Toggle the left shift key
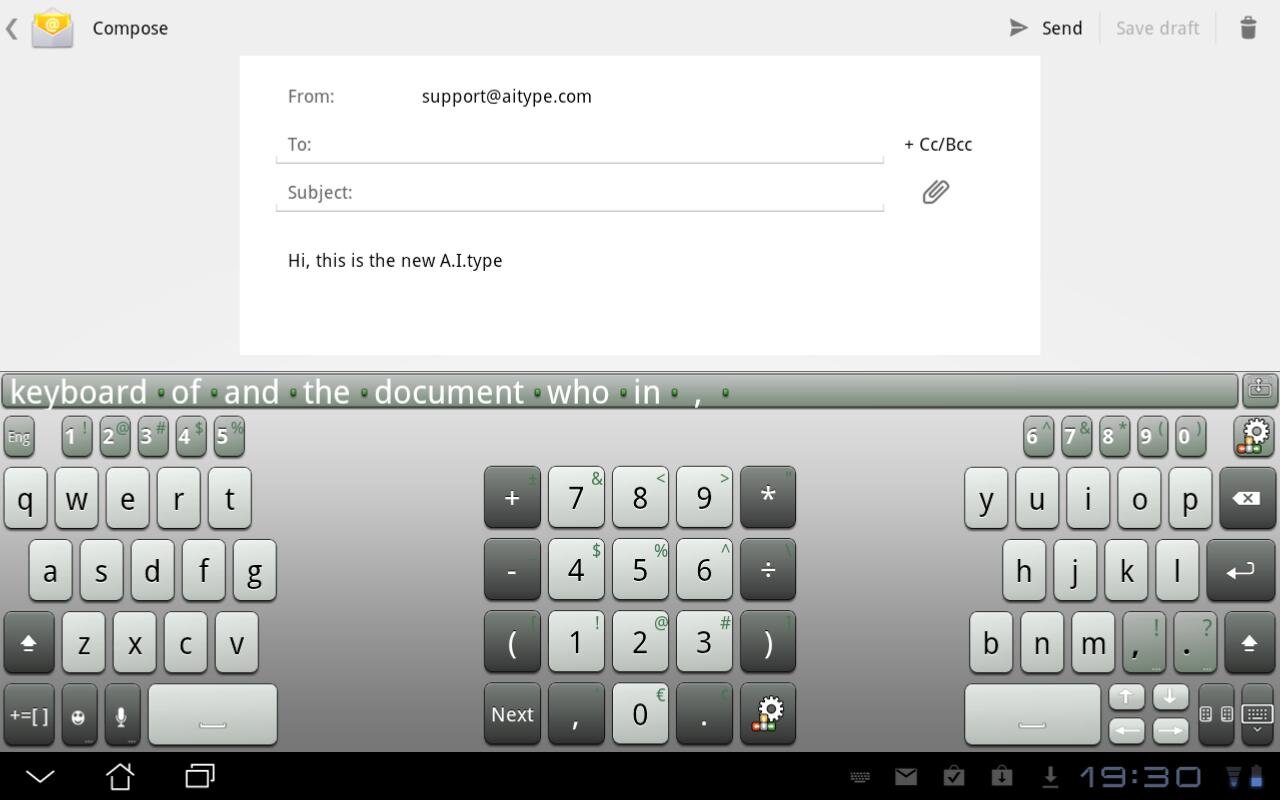Image resolution: width=1280 pixels, height=800 pixels. [x=29, y=642]
